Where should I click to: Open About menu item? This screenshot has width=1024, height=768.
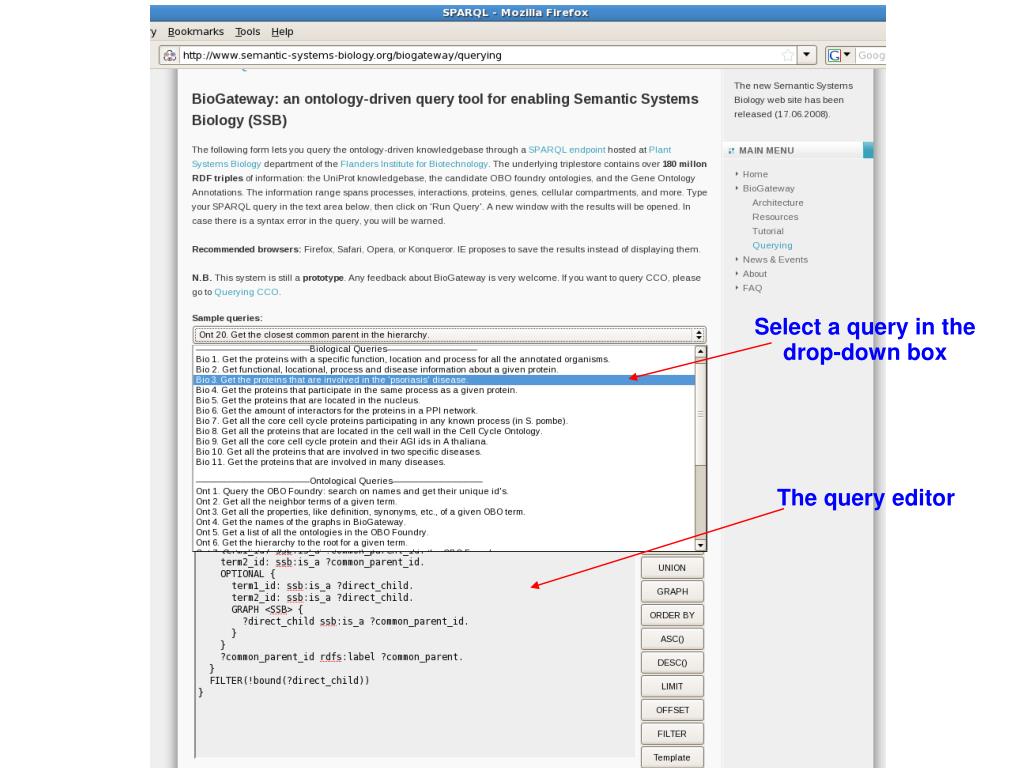(754, 274)
